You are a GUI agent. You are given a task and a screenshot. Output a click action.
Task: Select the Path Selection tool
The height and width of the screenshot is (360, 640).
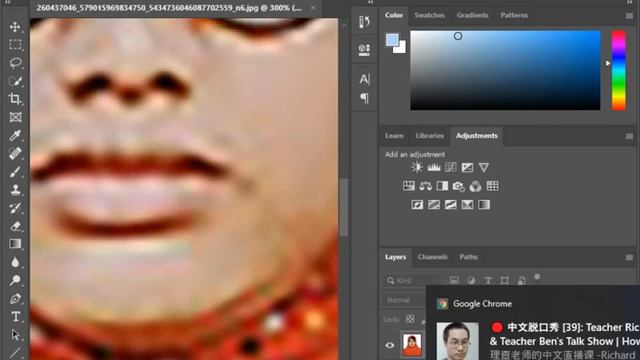click(15, 335)
